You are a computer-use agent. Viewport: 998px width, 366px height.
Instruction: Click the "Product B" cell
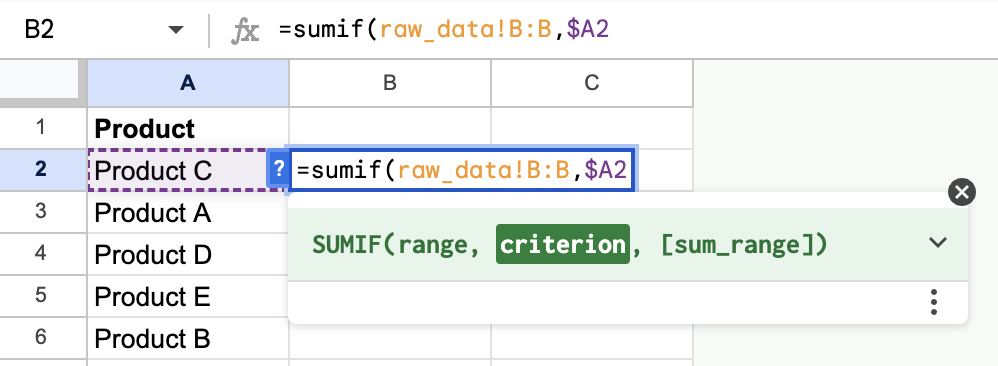188,338
